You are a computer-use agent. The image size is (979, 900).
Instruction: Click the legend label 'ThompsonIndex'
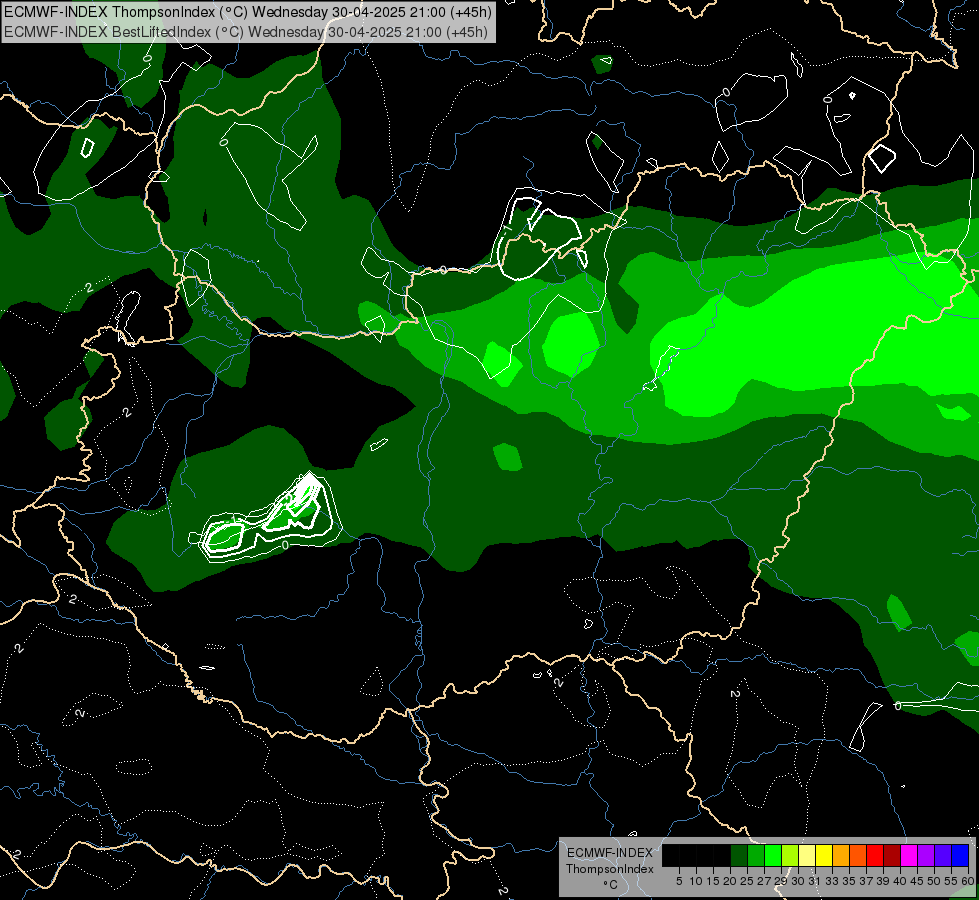[610, 869]
